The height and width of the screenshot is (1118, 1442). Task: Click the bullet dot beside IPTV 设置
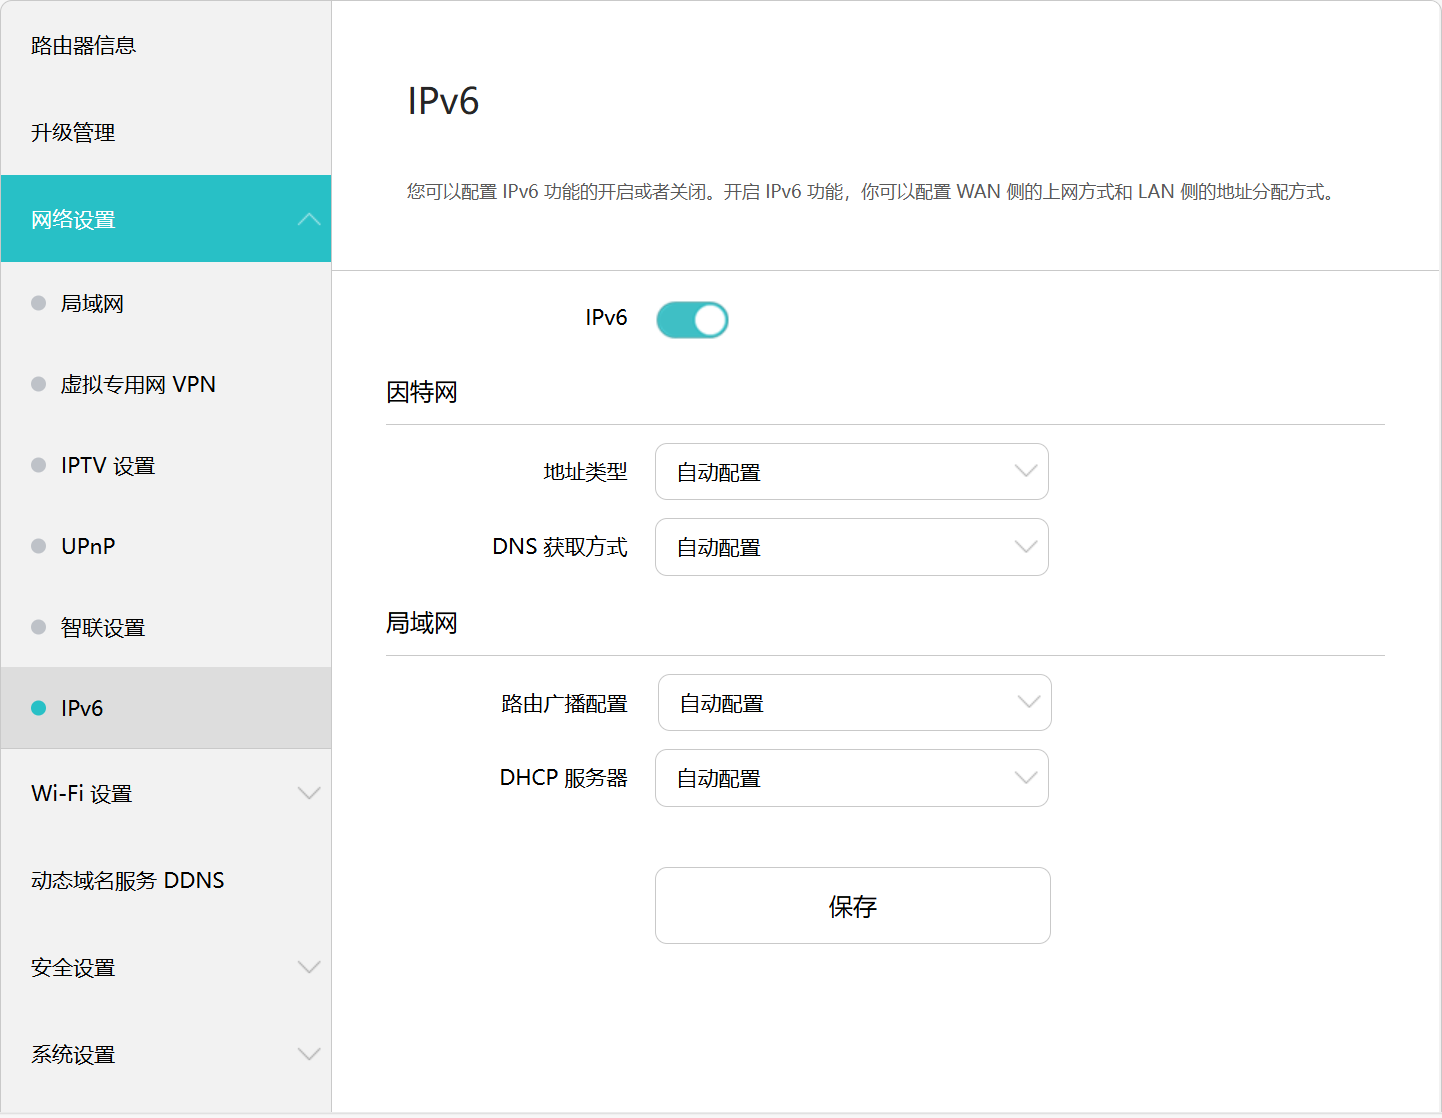39,465
